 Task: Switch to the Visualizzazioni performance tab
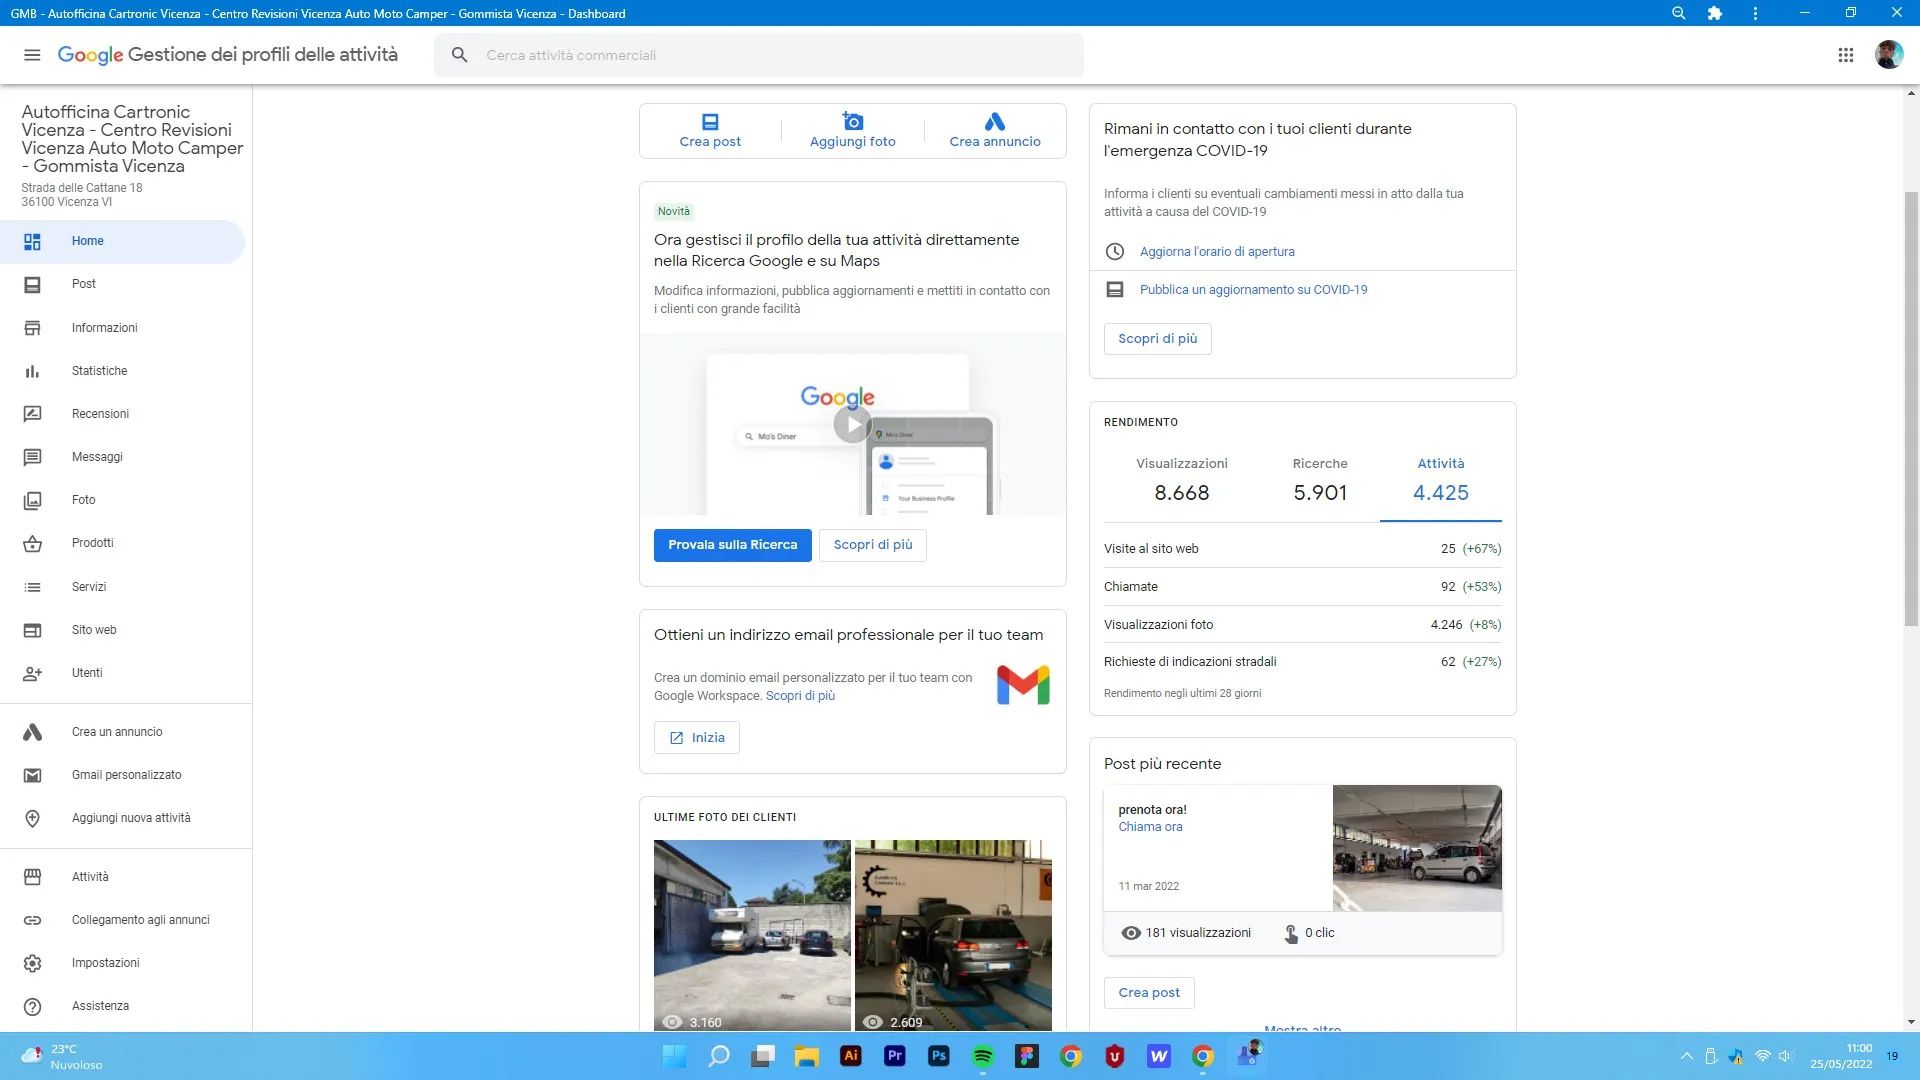pyautogui.click(x=1181, y=480)
